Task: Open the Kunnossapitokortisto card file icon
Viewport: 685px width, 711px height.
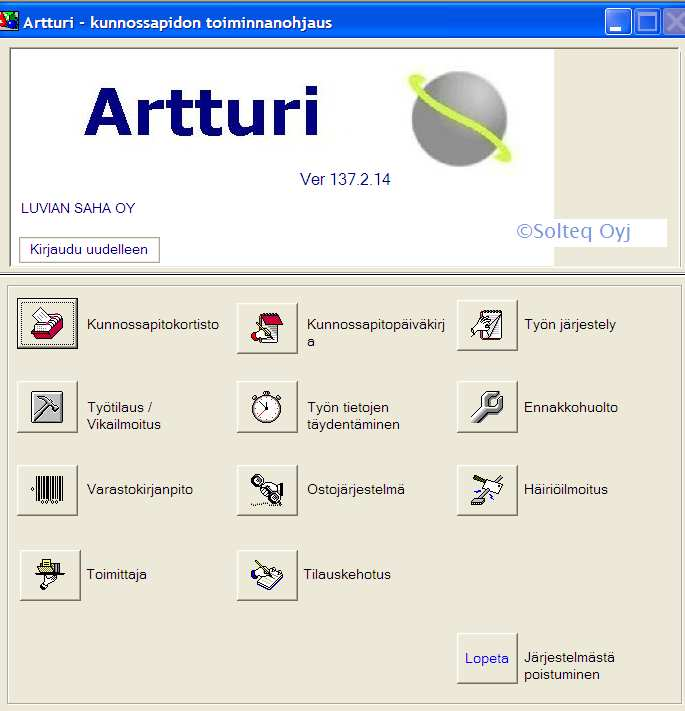Action: (x=48, y=324)
